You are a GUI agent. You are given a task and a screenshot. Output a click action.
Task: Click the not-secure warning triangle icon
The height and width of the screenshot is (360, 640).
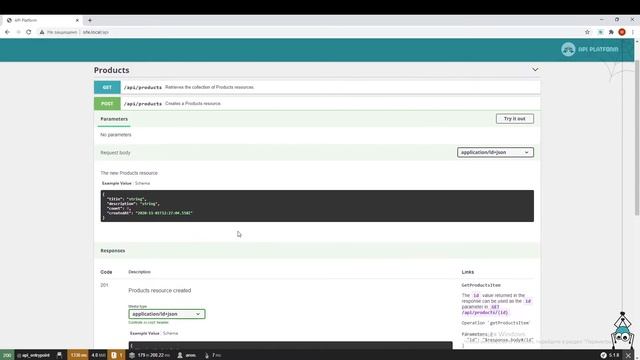tap(42, 32)
